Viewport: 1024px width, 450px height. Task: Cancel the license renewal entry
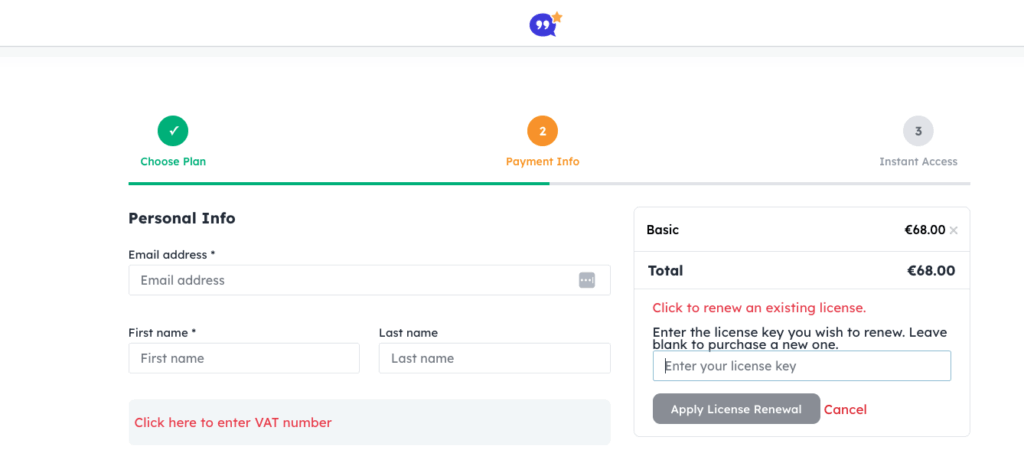(x=845, y=410)
